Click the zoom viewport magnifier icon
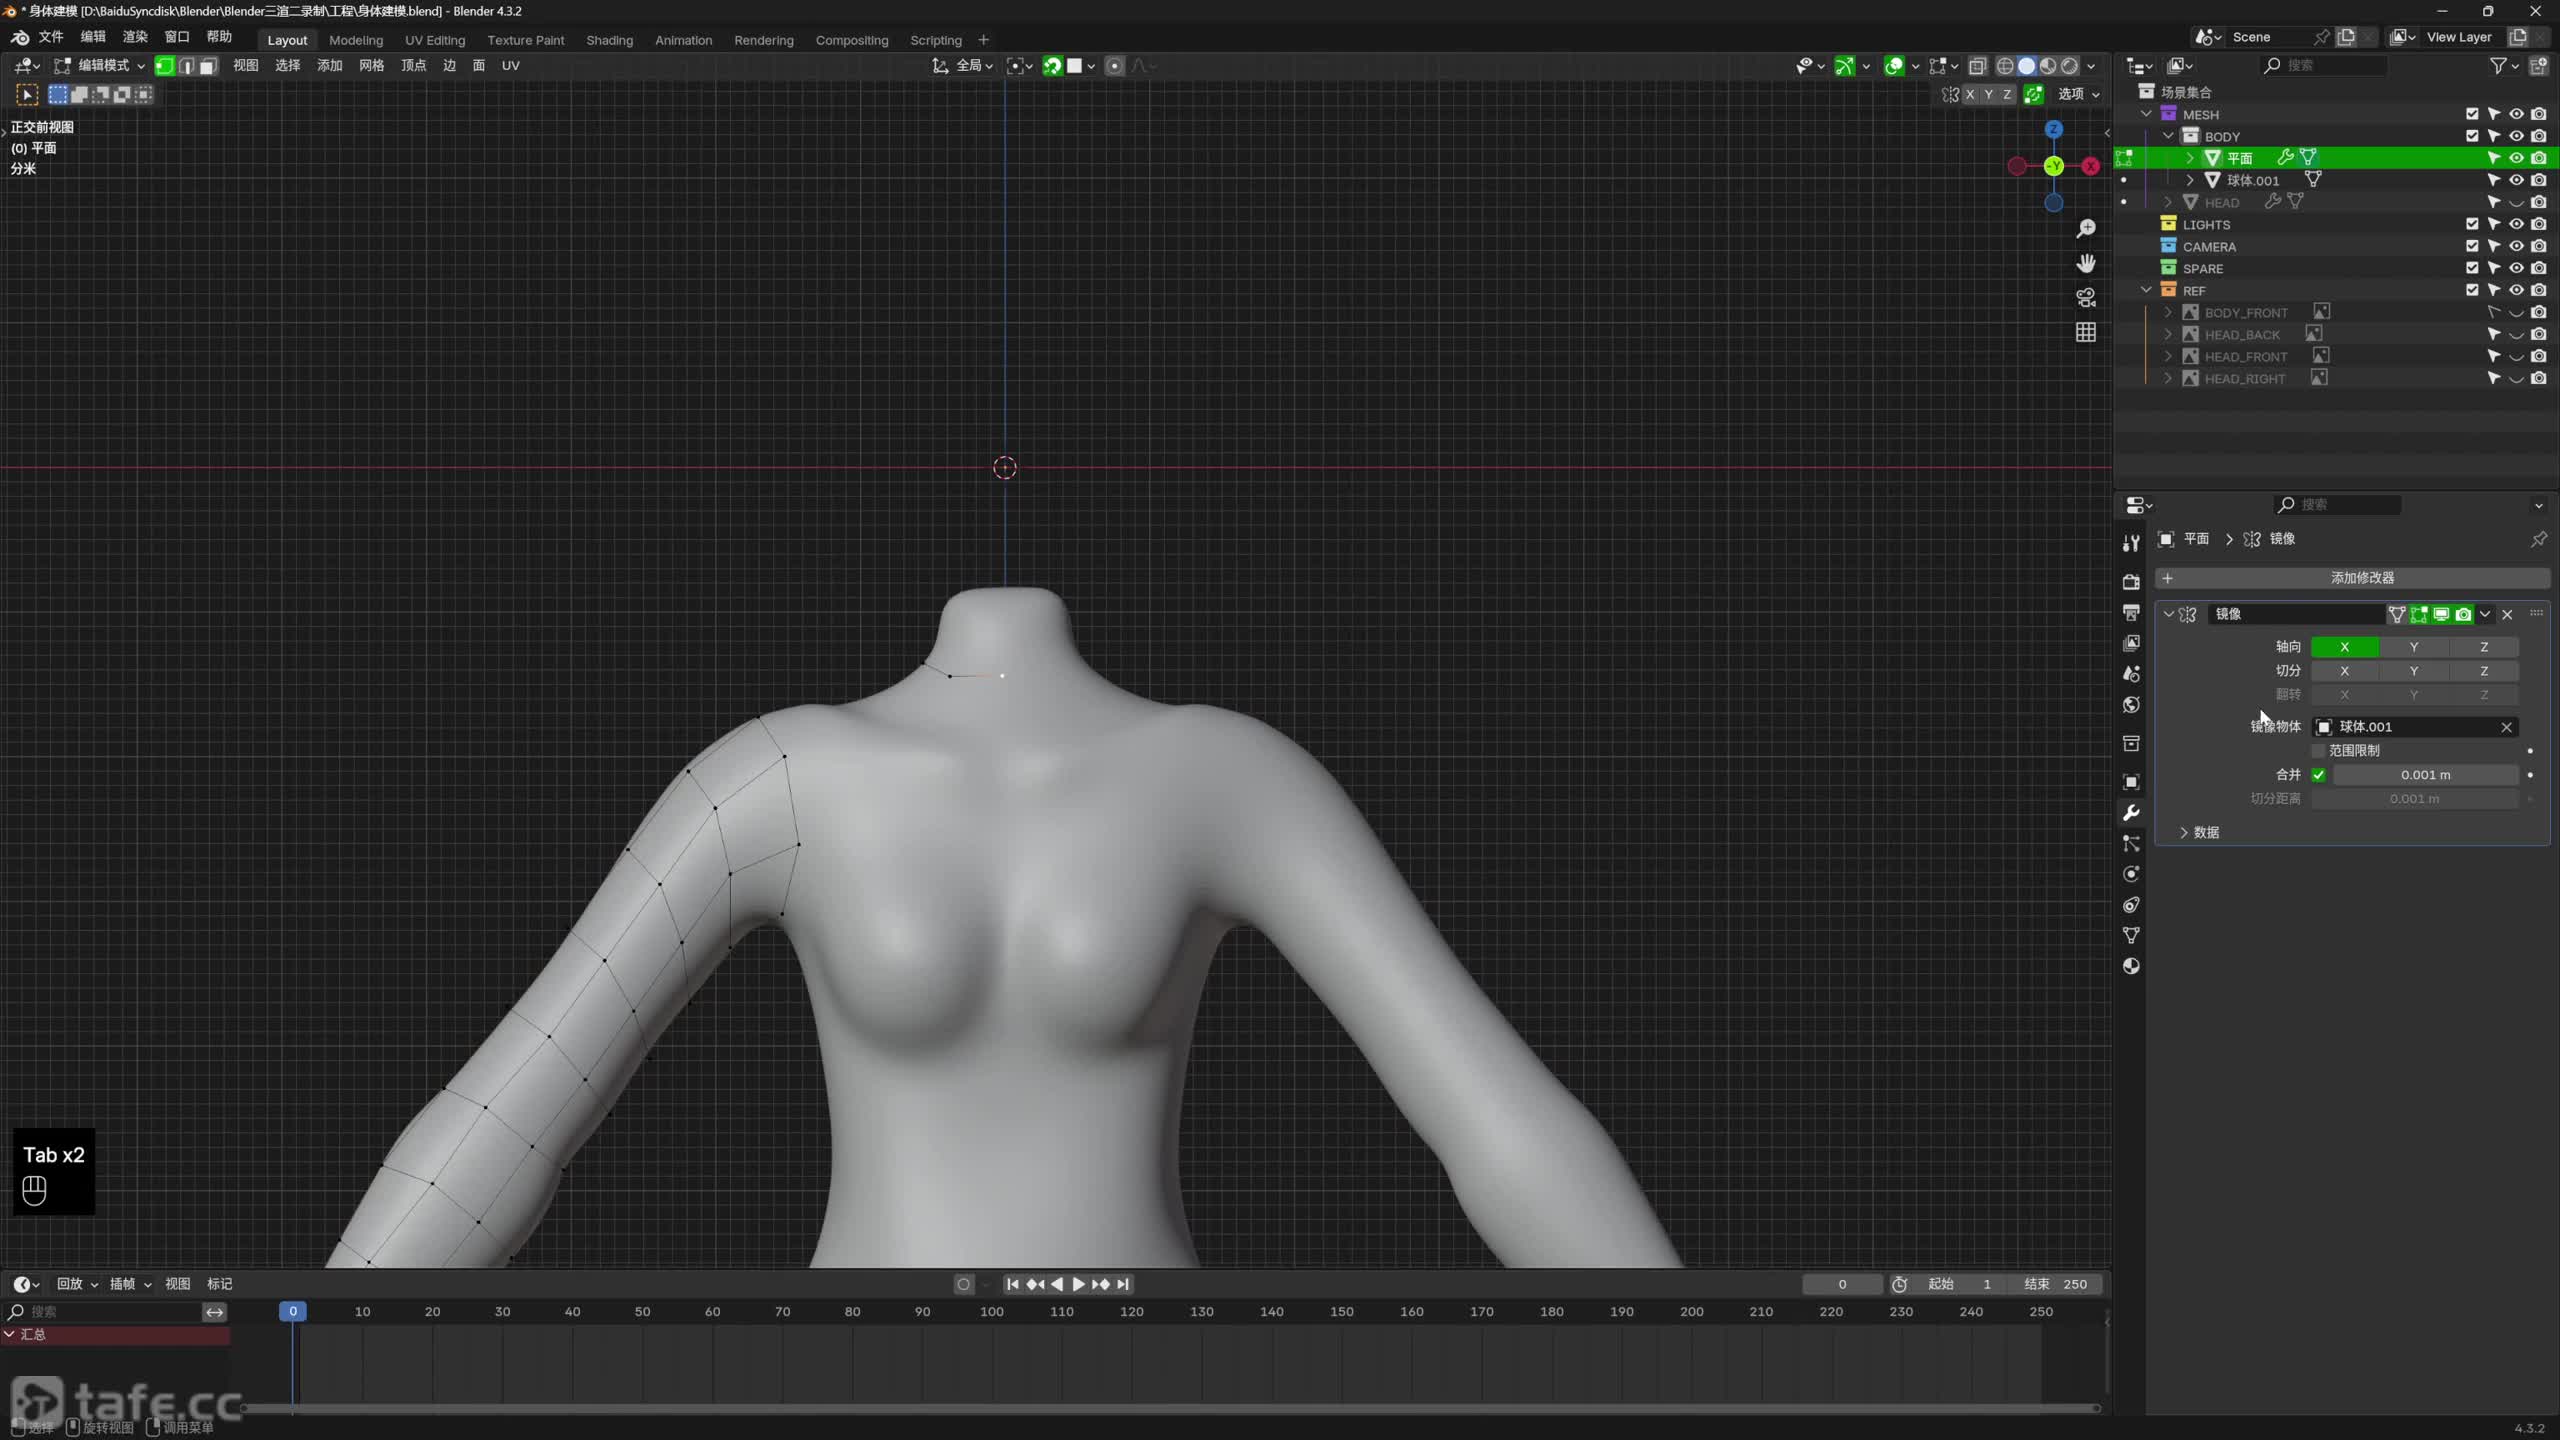2560x1440 pixels. [x=2085, y=229]
